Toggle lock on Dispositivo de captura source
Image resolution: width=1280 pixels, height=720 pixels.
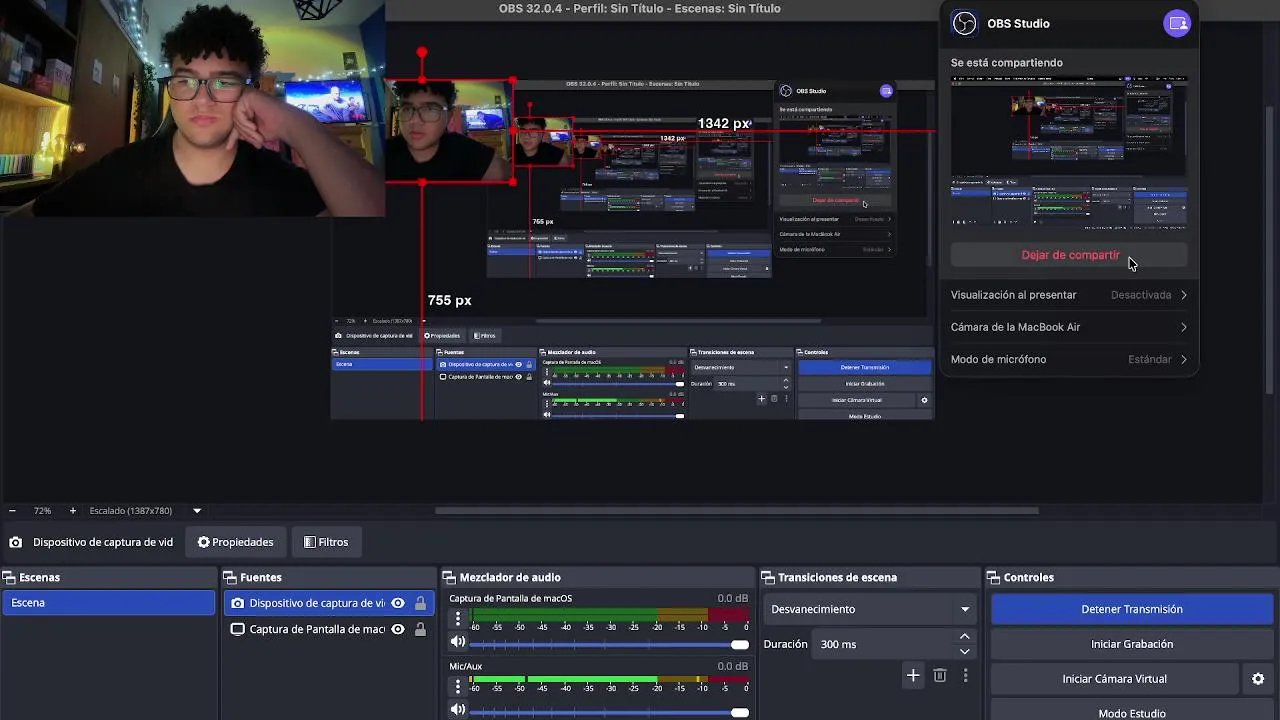(x=420, y=603)
